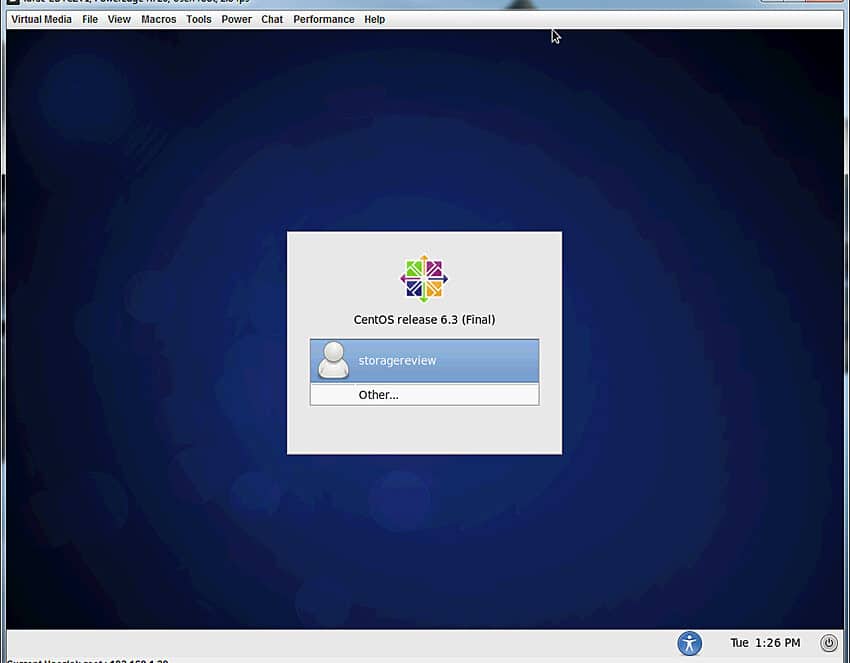Viewport: 850px width, 663px height.
Task: Open the Performance menu
Action: click(x=324, y=20)
